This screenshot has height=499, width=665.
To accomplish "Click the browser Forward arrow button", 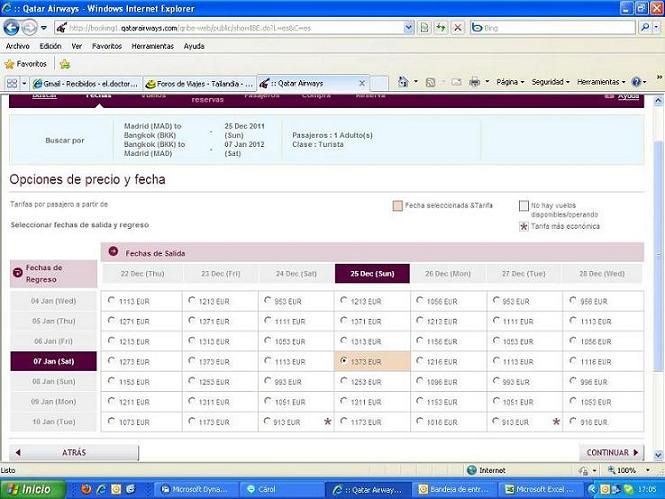I will [29, 28].
